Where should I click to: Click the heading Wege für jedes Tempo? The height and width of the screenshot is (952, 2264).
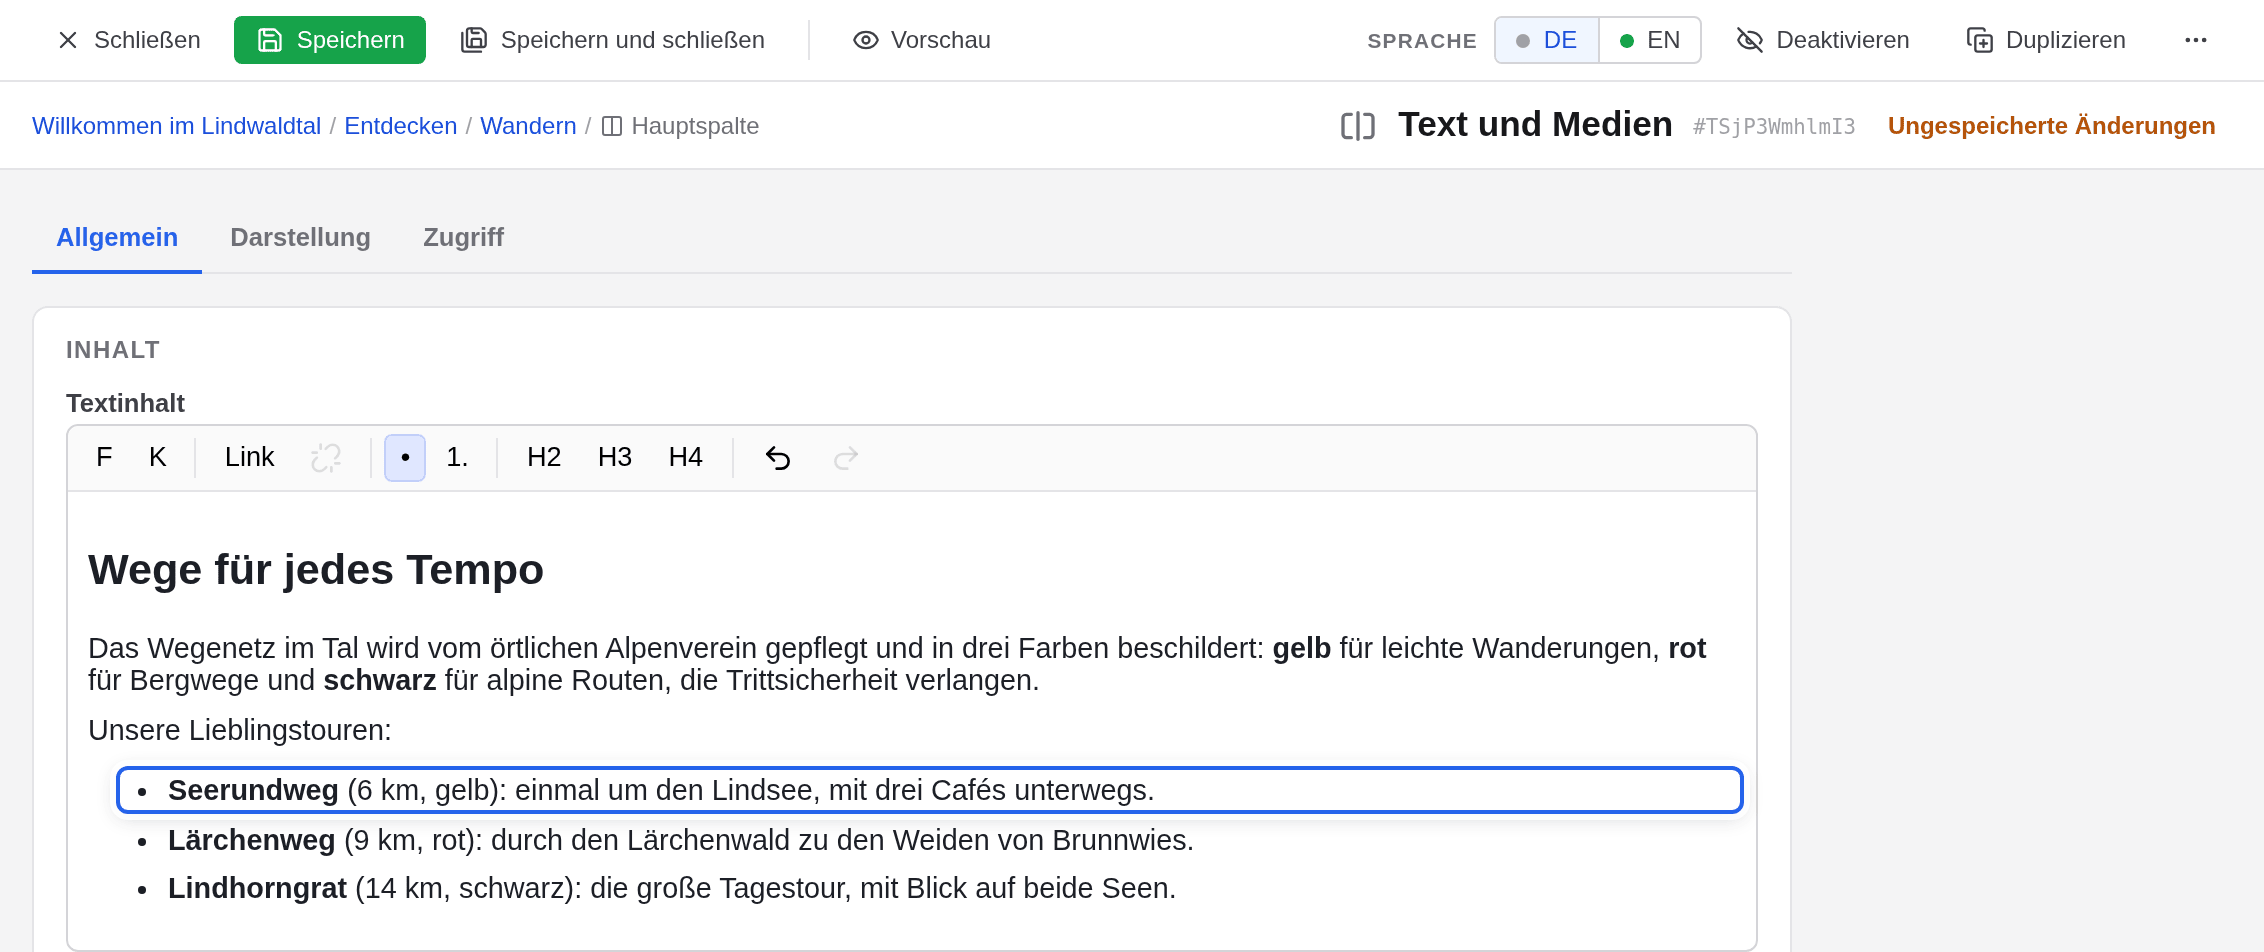pos(316,569)
